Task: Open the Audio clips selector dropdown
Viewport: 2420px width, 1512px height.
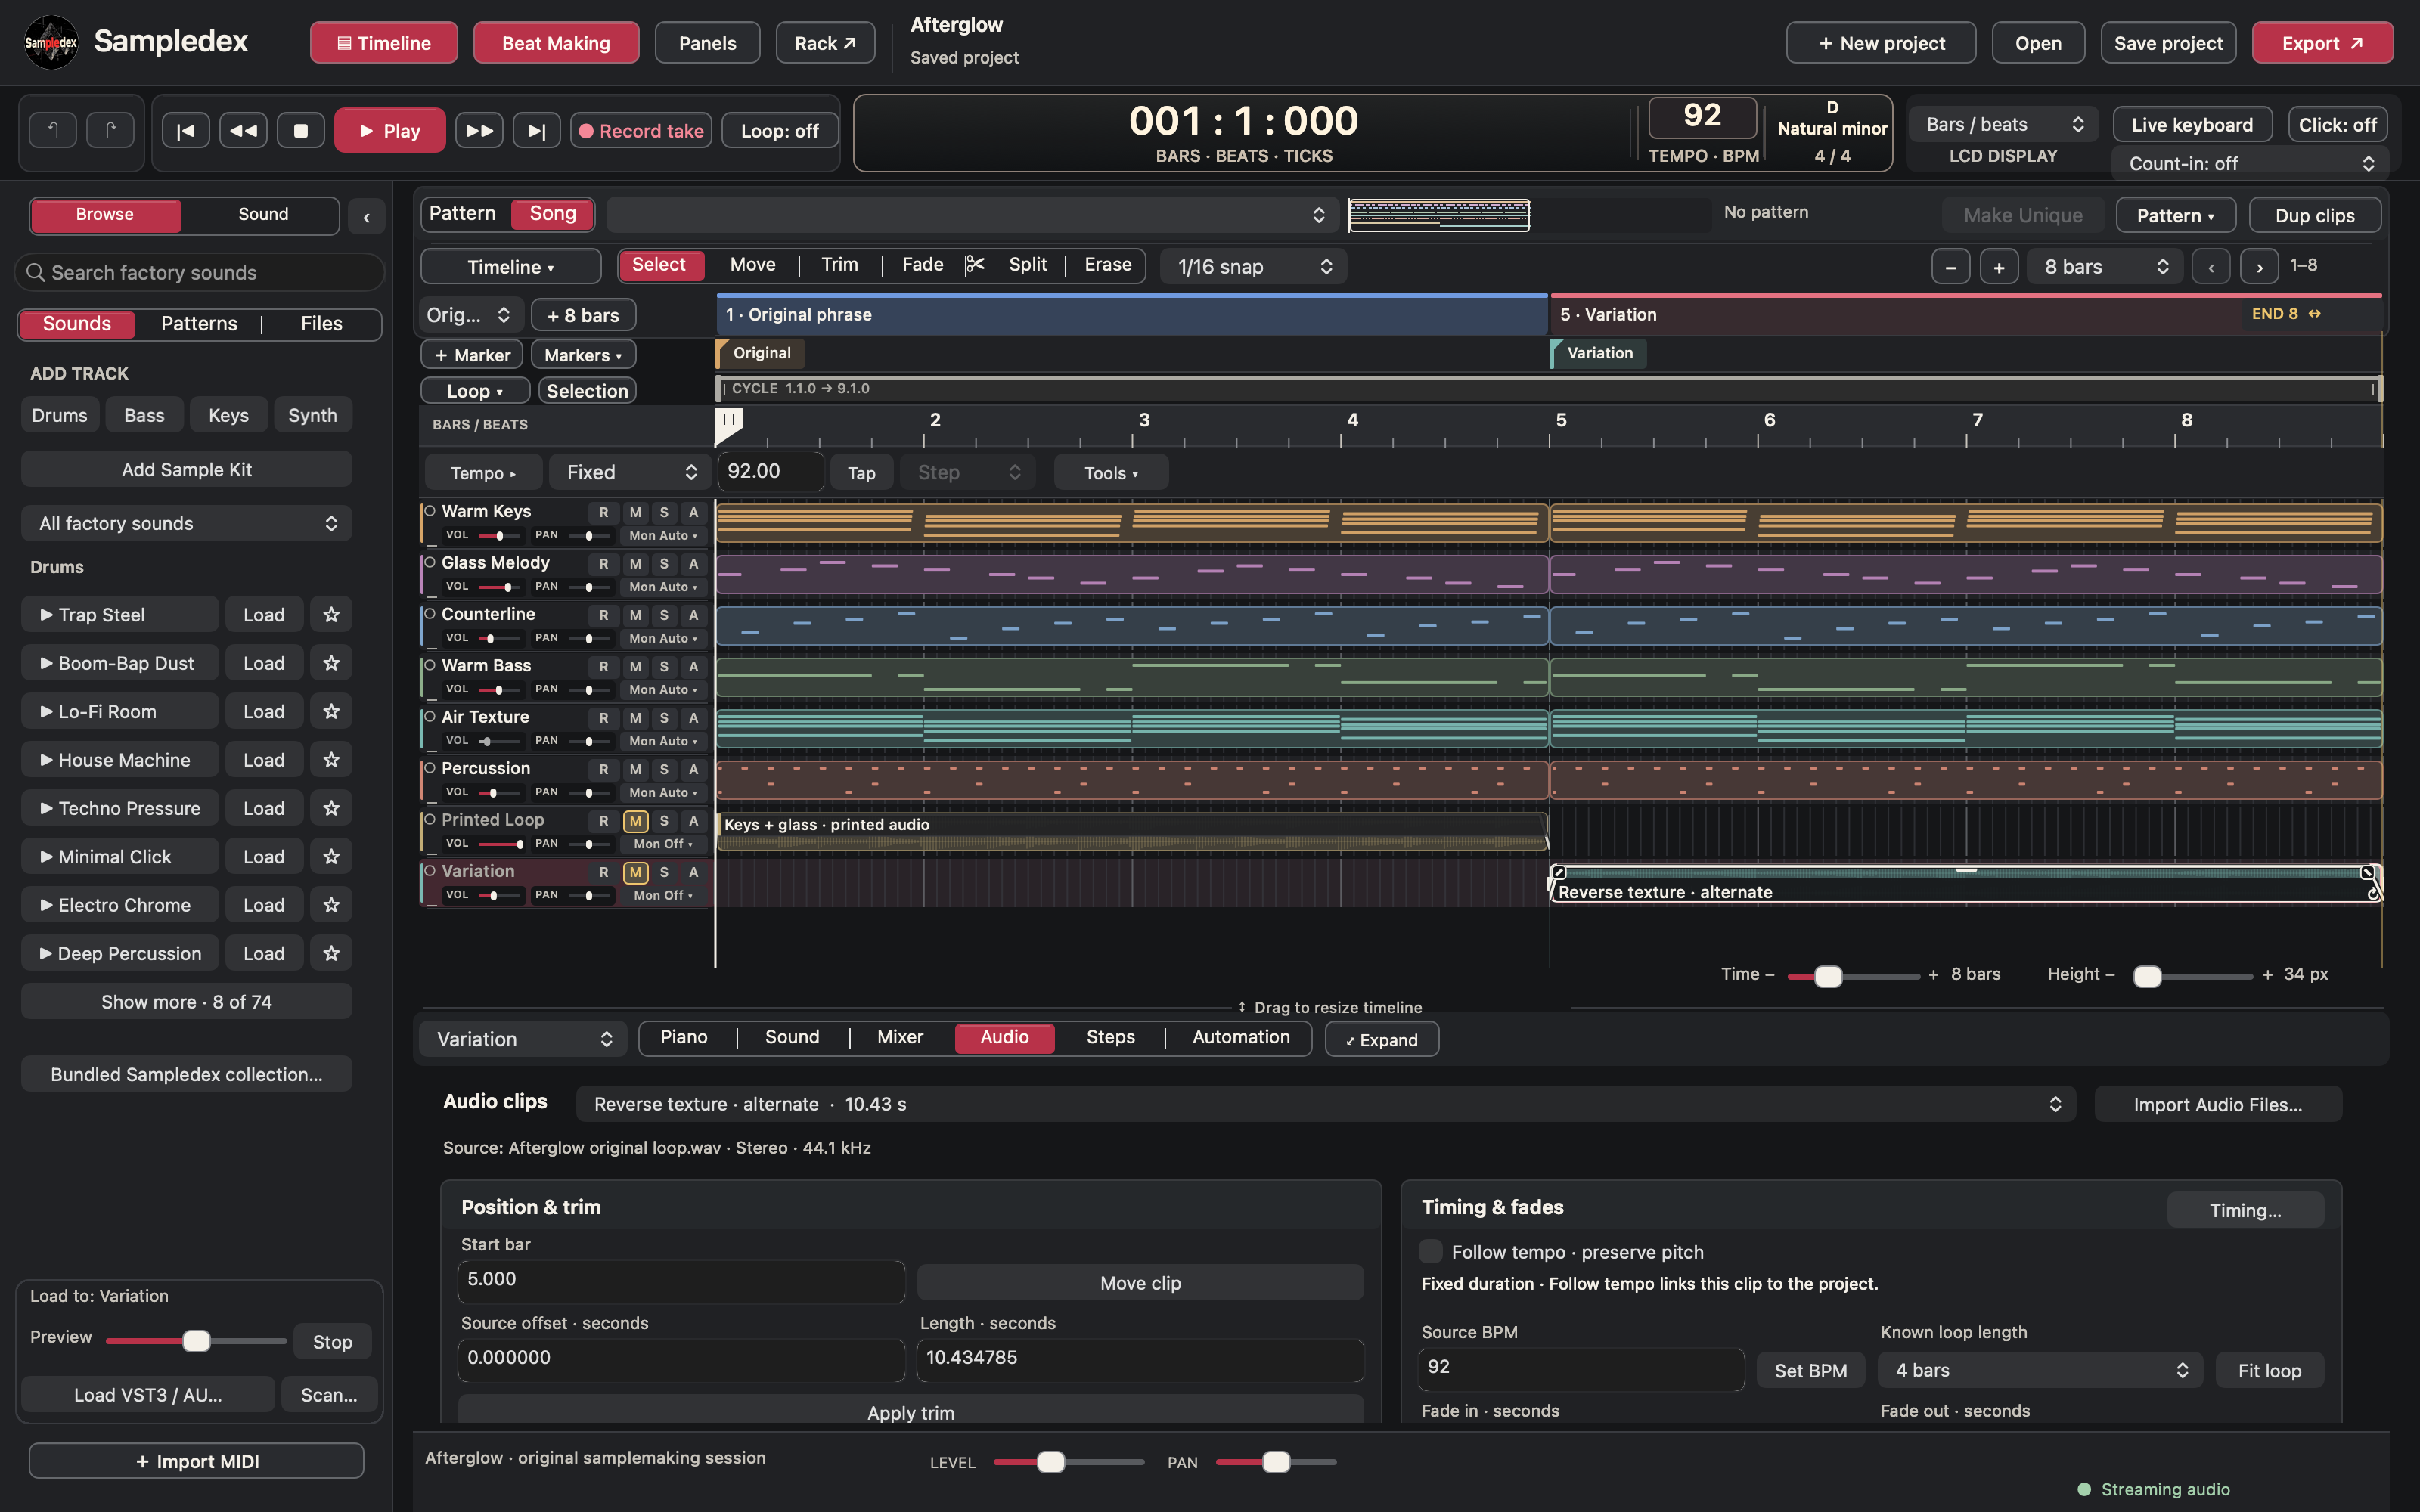Action: 1326,1104
